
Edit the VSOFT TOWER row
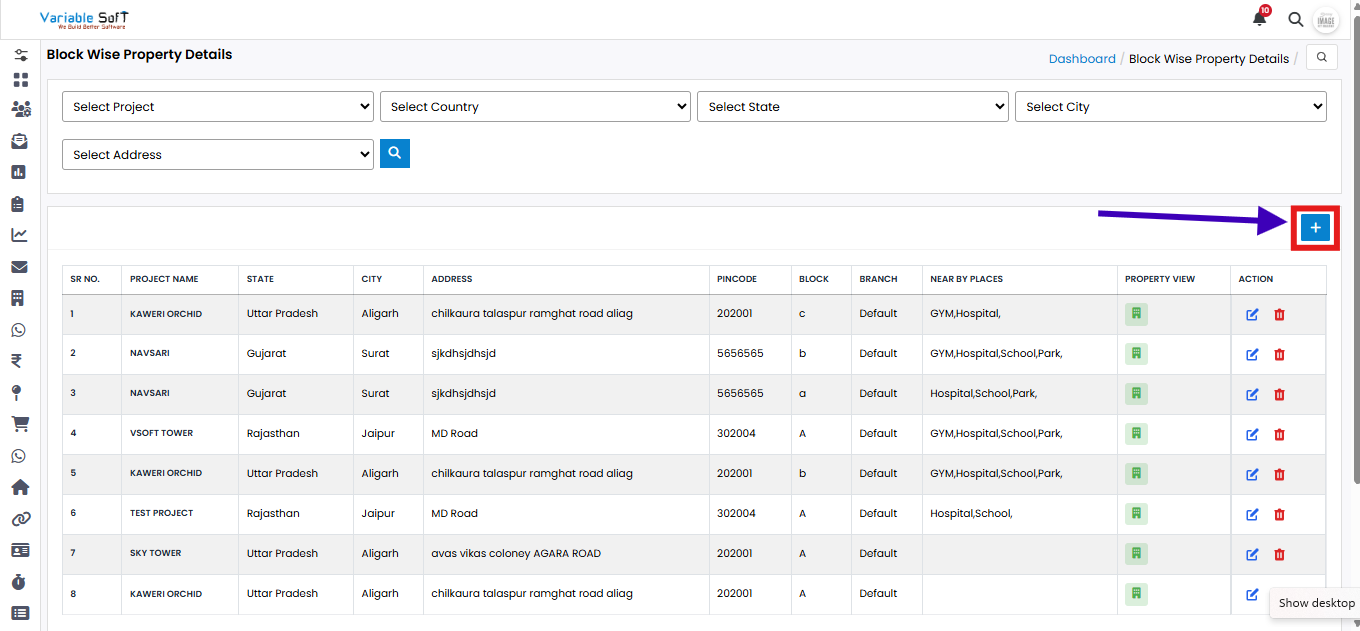[1252, 434]
